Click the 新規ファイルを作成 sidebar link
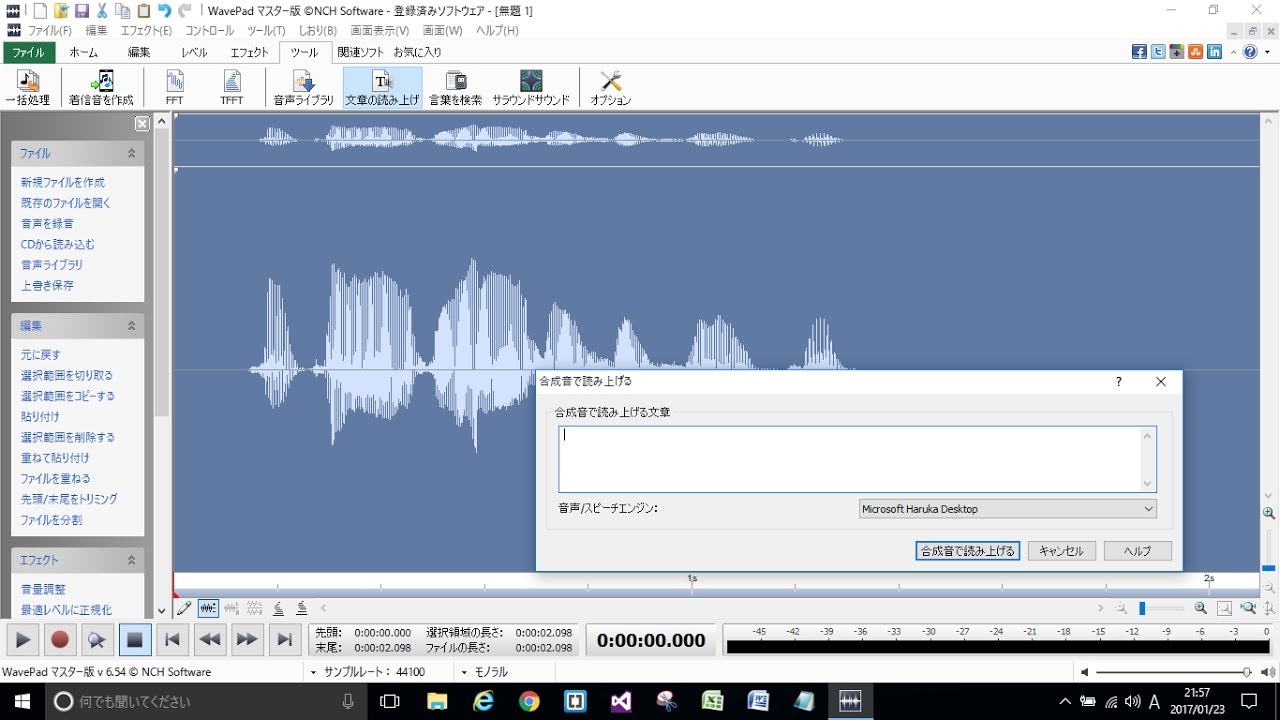Image resolution: width=1280 pixels, height=720 pixels. click(x=63, y=183)
